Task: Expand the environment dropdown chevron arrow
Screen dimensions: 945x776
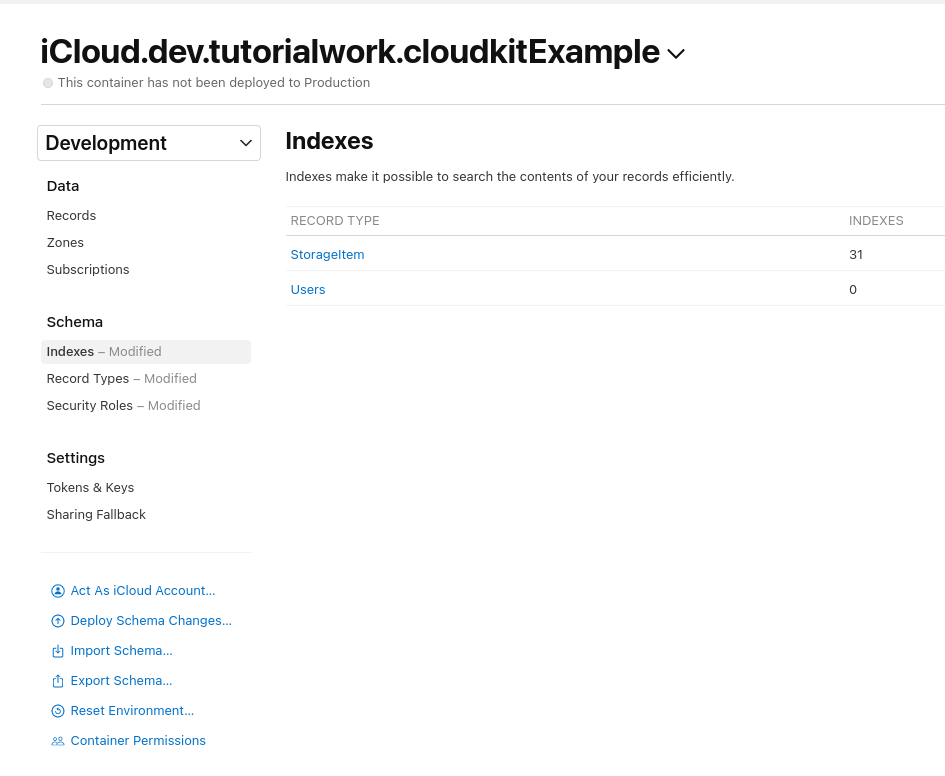Action: [x=245, y=143]
